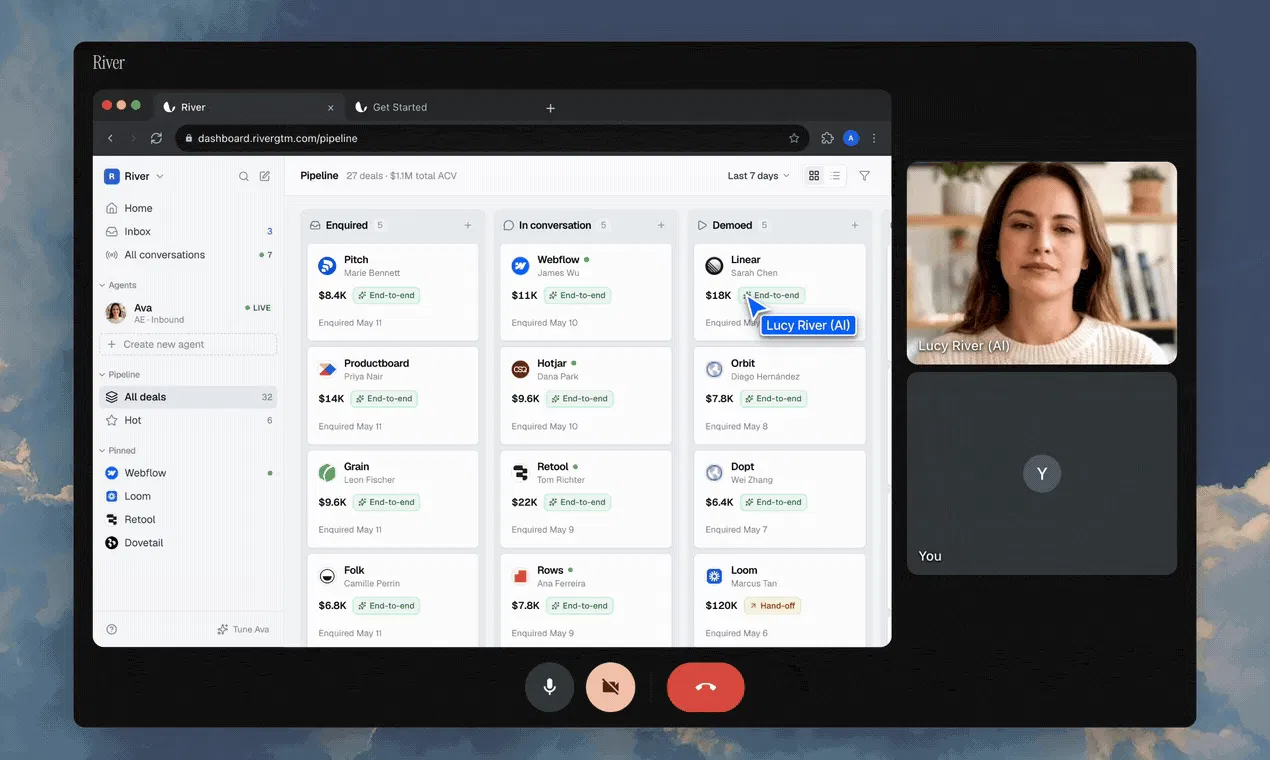
Task: Go back with the browser back arrow
Action: click(x=111, y=138)
